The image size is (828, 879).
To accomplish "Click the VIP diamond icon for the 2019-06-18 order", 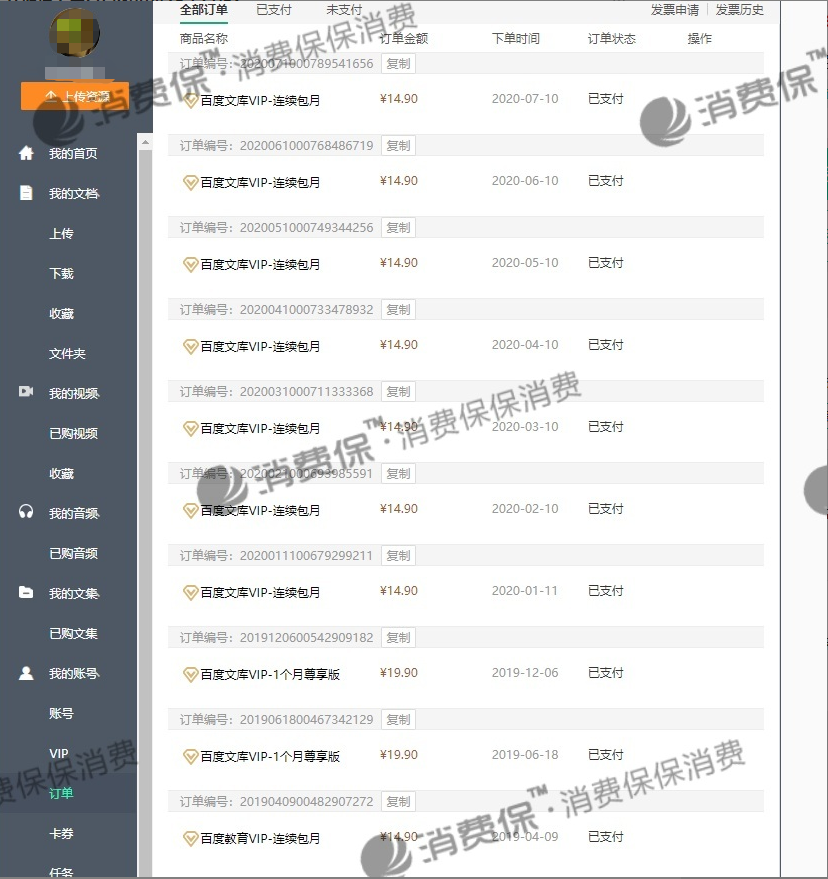I will tap(191, 756).
